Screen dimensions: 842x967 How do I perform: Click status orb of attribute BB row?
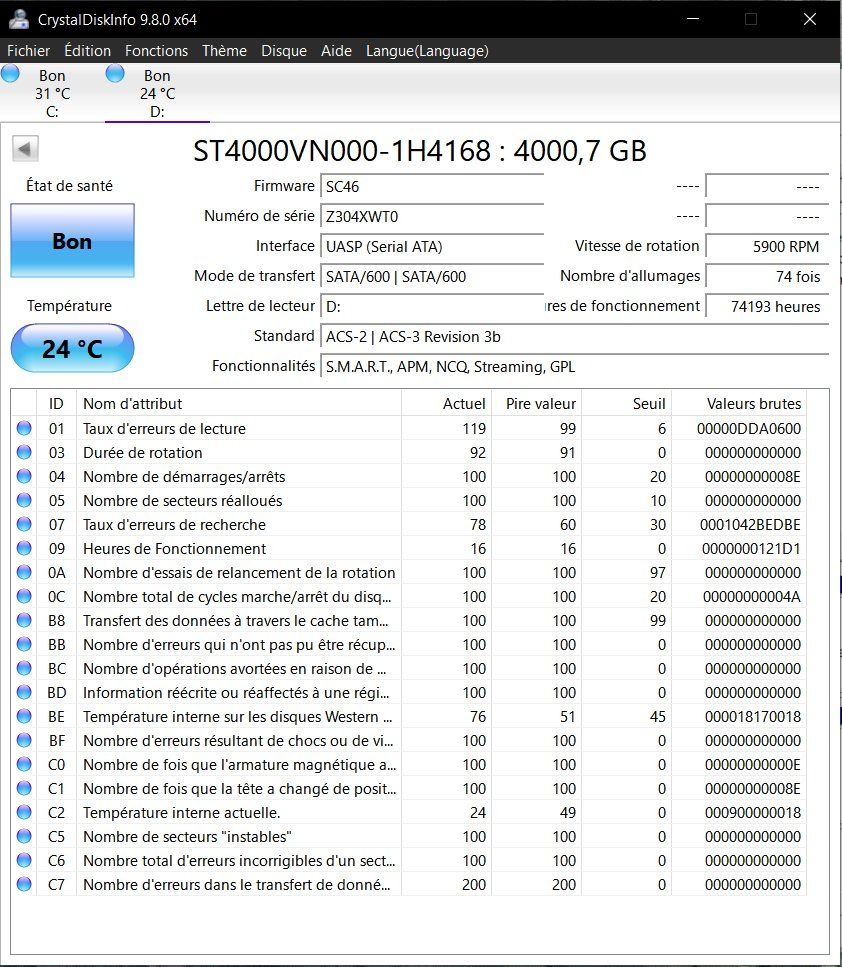pyautogui.click(x=24, y=644)
